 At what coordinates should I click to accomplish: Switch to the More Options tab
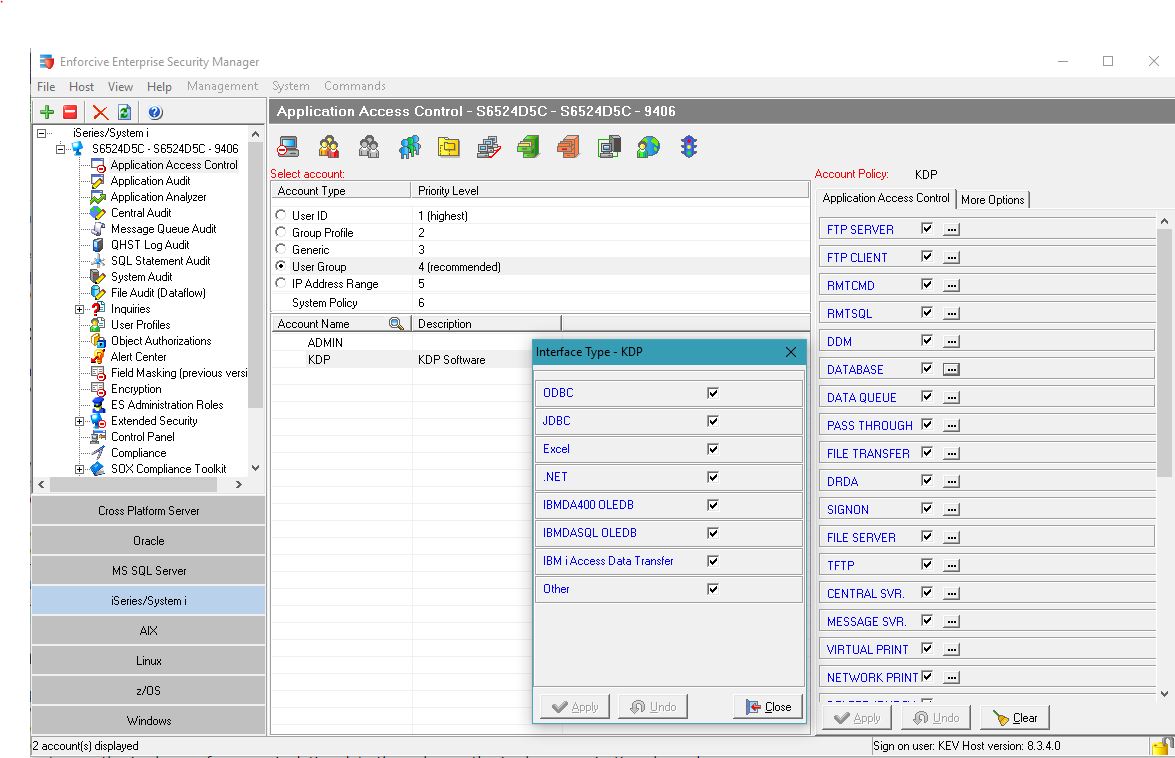(x=992, y=200)
